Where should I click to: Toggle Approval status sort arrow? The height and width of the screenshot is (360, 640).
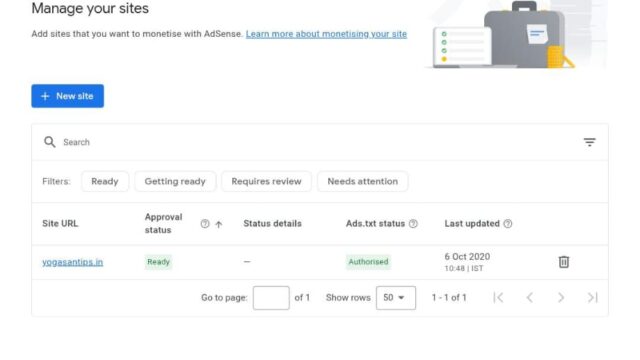tap(219, 224)
